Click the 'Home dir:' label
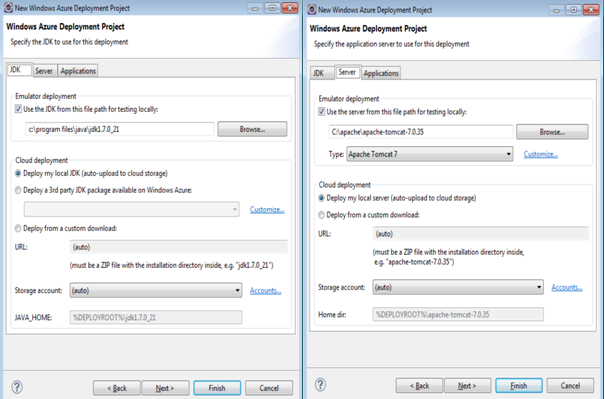 [x=332, y=315]
